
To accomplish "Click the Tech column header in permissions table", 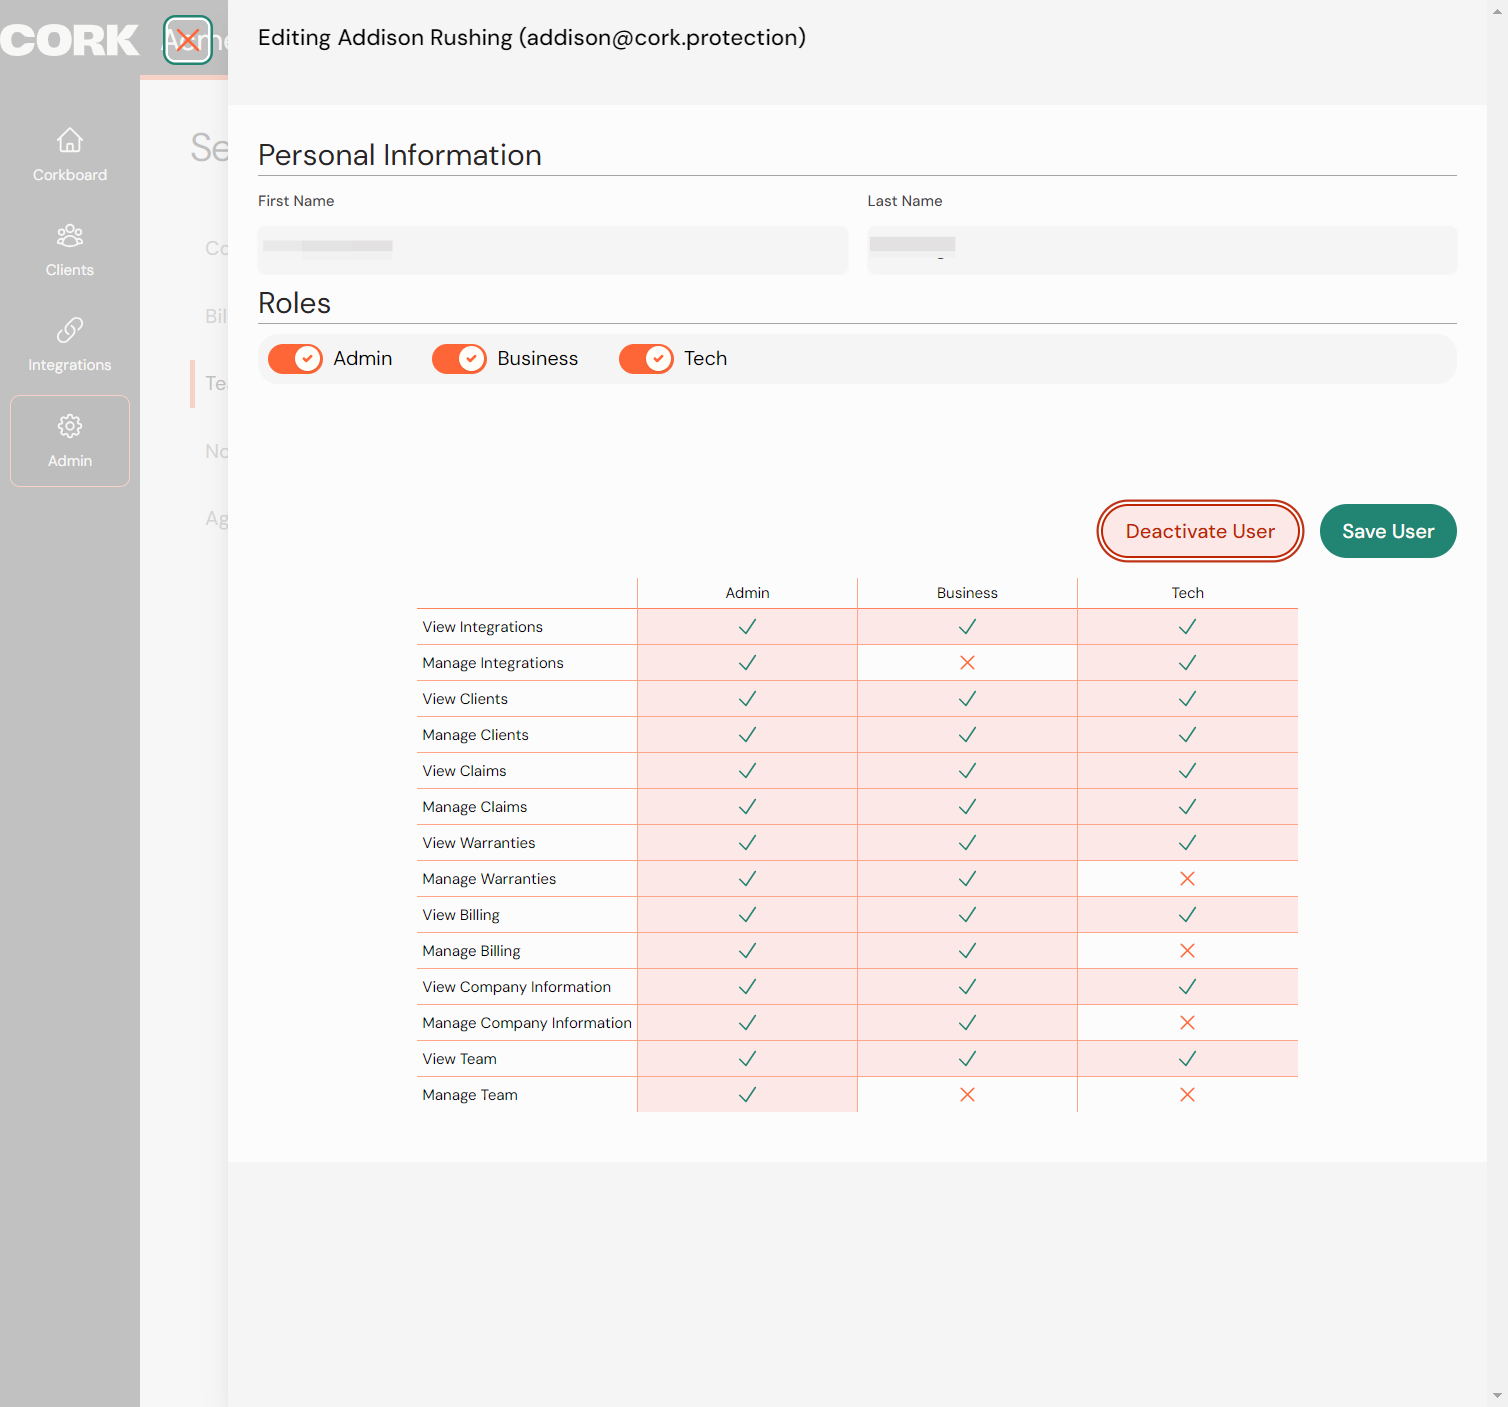I will pos(1187,593).
